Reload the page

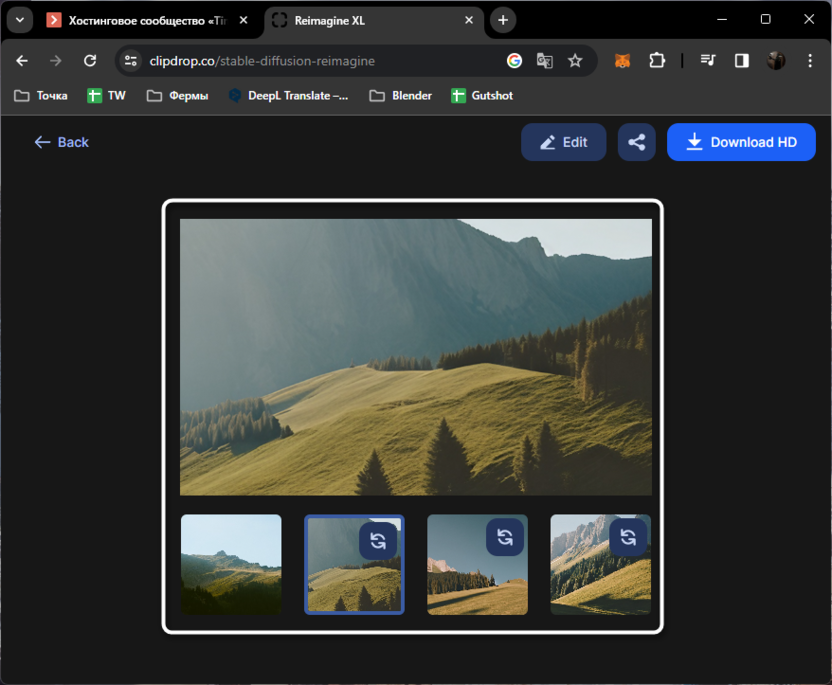90,61
